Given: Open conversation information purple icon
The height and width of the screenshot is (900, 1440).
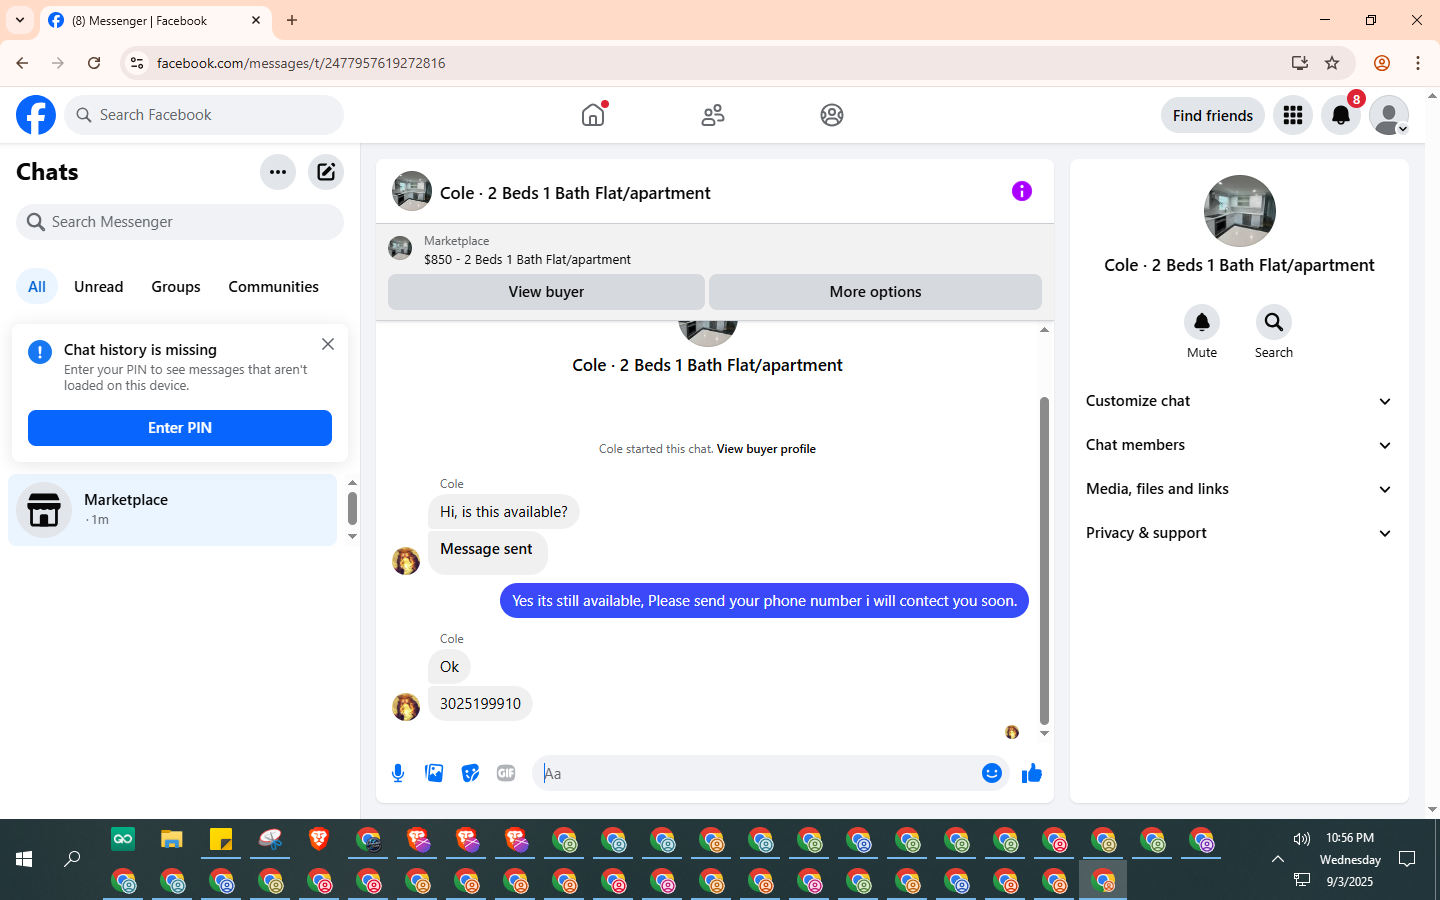Looking at the screenshot, I should click(1021, 191).
